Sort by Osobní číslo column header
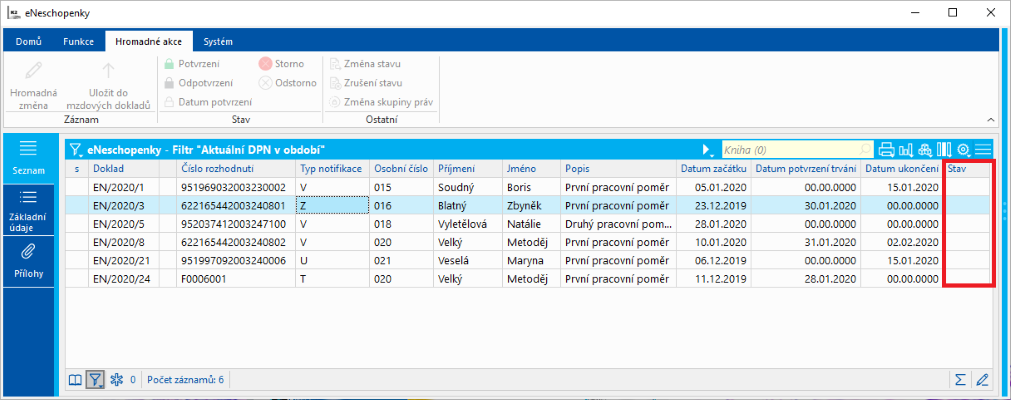This screenshot has width=1011, height=400. pyautogui.click(x=400, y=168)
